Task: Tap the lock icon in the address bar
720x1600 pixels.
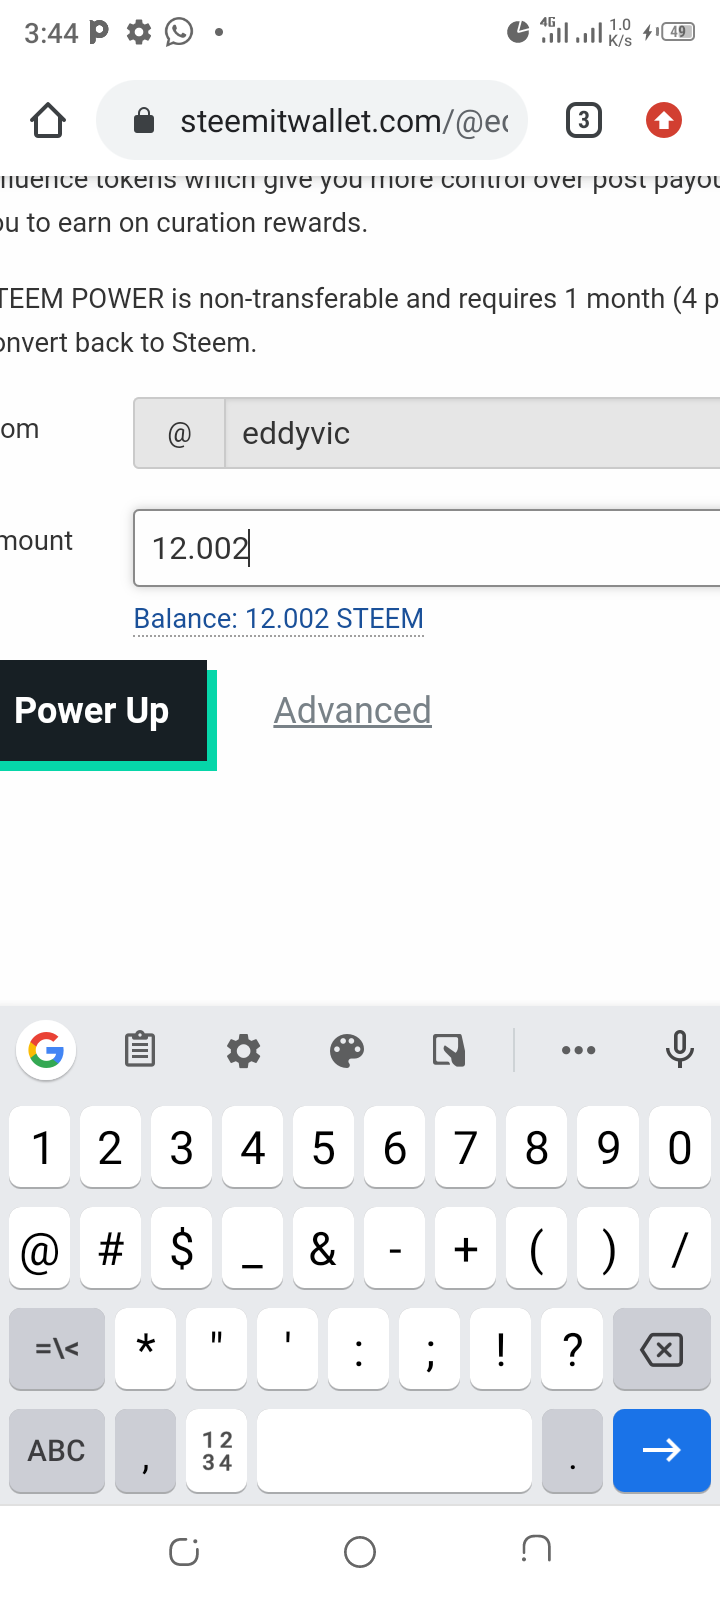Action: click(x=144, y=121)
